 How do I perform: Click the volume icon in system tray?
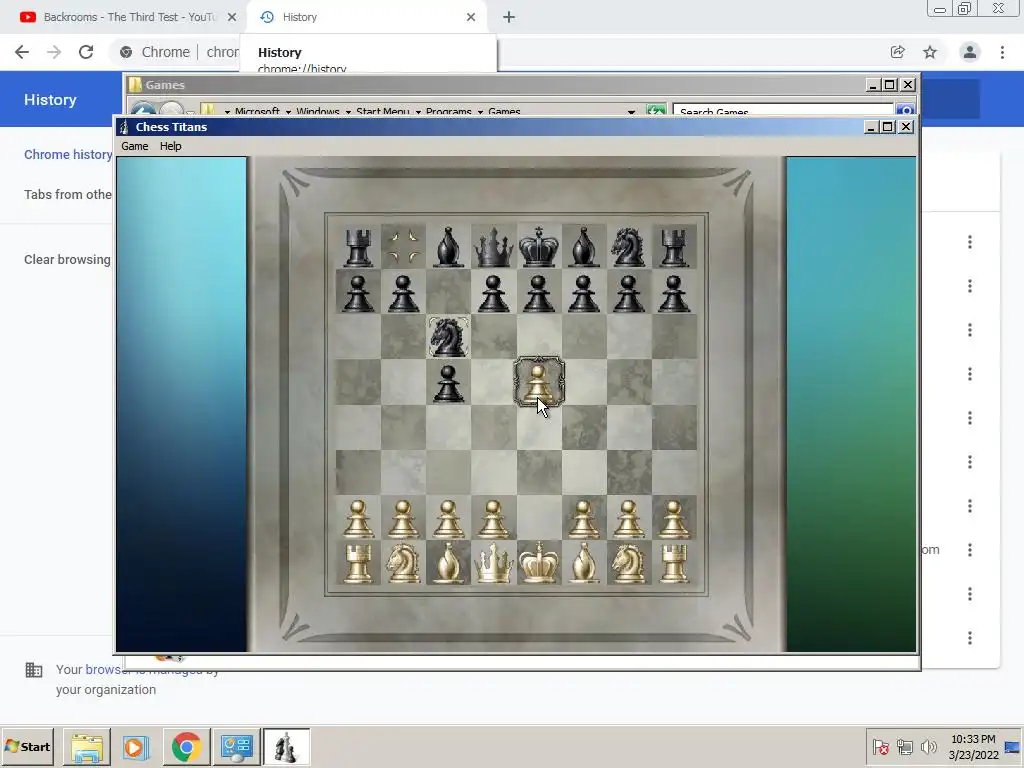tap(928, 746)
